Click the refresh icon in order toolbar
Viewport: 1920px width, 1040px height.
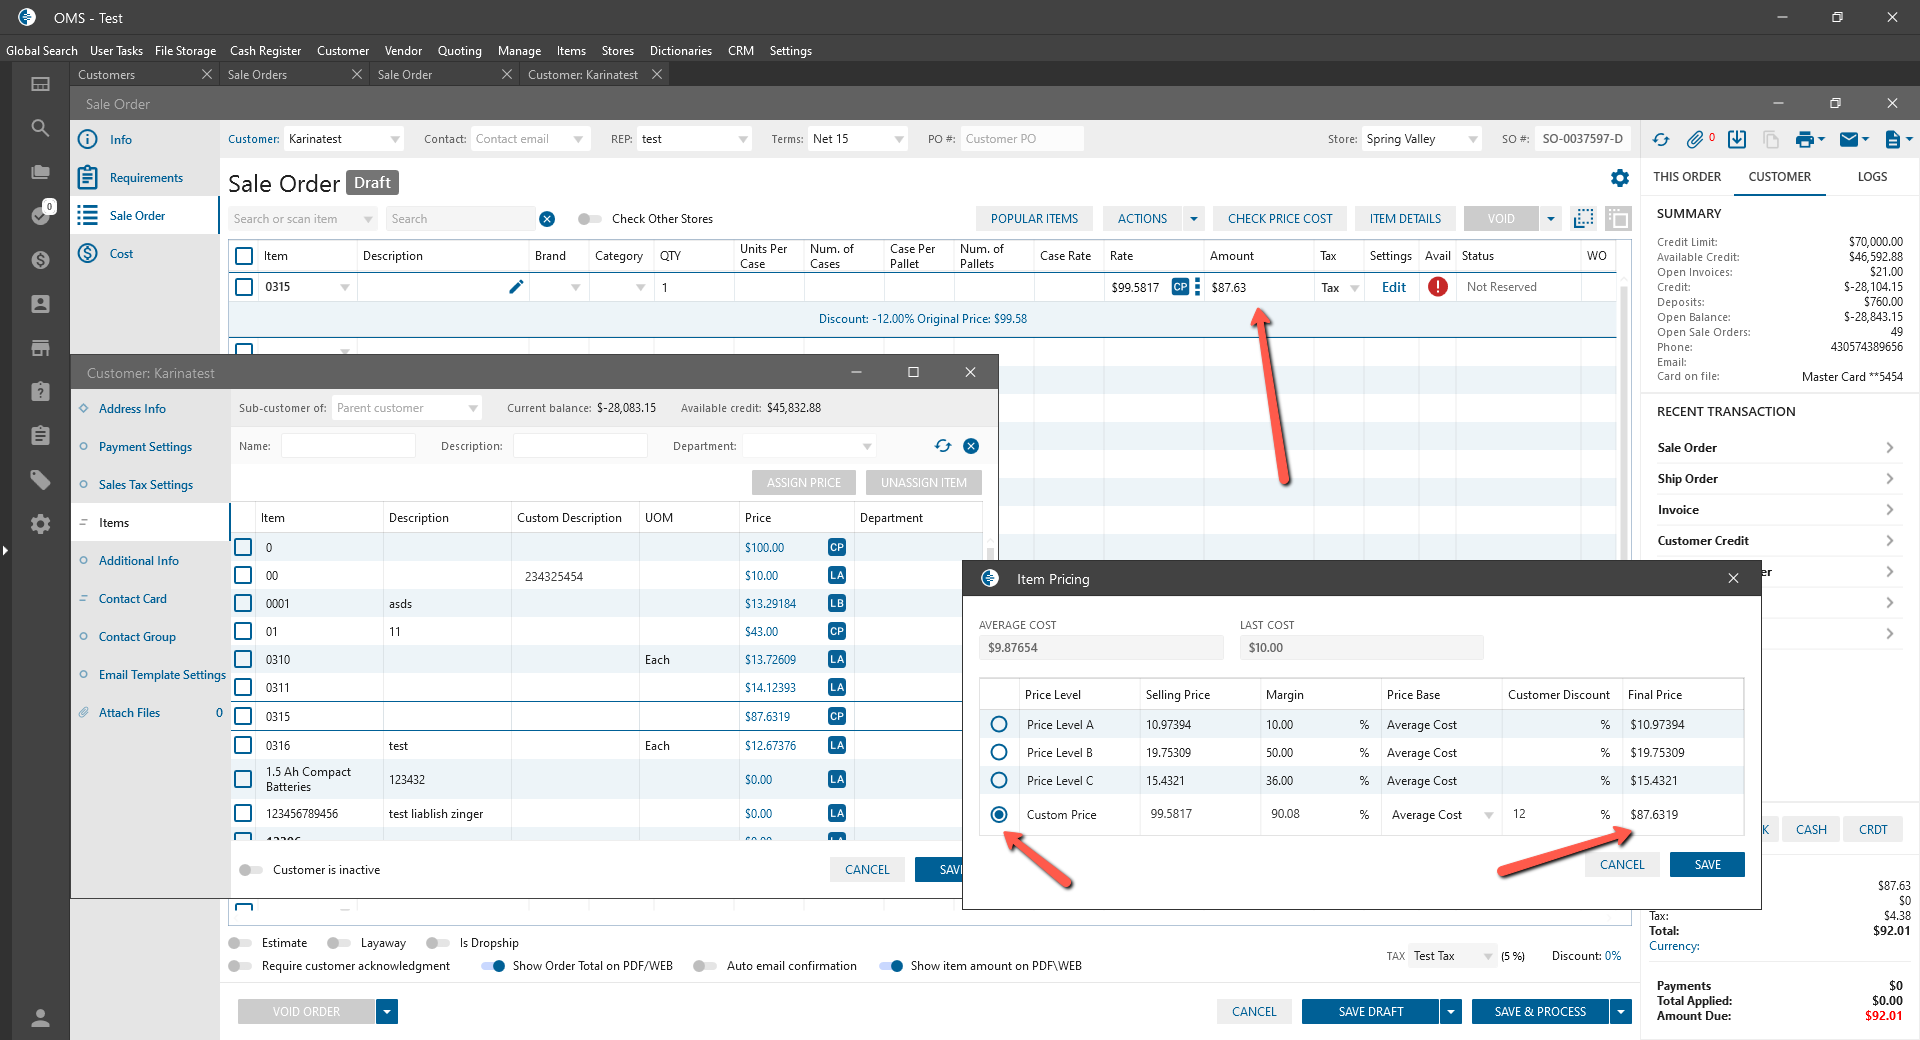click(x=1661, y=140)
